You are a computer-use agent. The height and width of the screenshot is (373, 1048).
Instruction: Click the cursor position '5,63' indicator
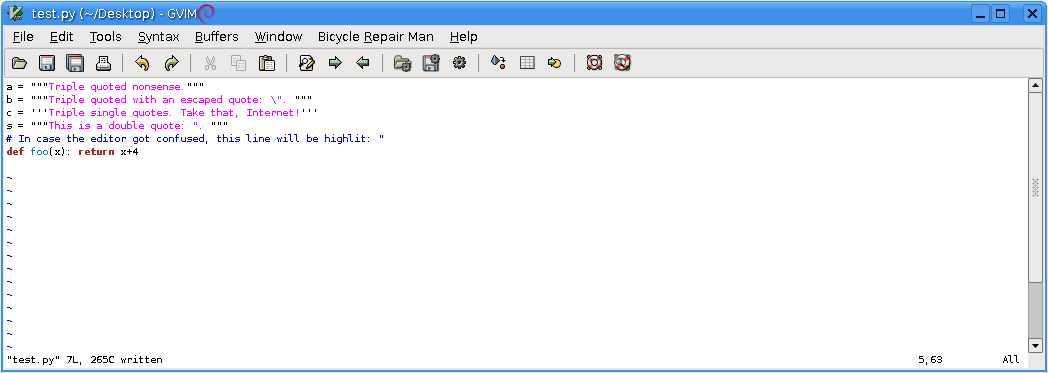pyautogui.click(x=930, y=360)
